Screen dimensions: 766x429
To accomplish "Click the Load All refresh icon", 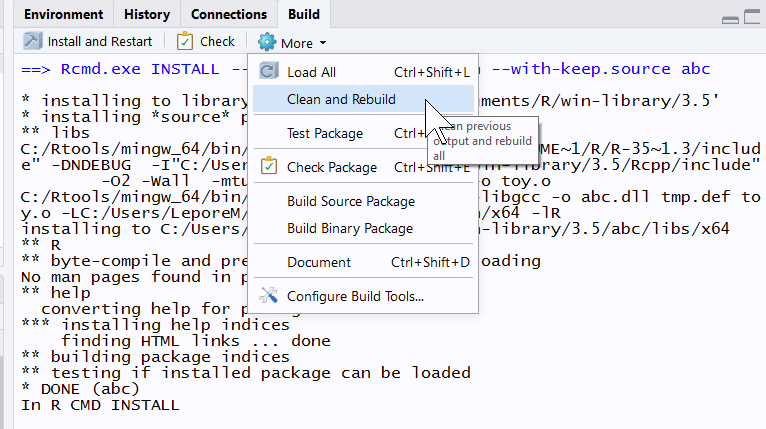I will (268, 71).
